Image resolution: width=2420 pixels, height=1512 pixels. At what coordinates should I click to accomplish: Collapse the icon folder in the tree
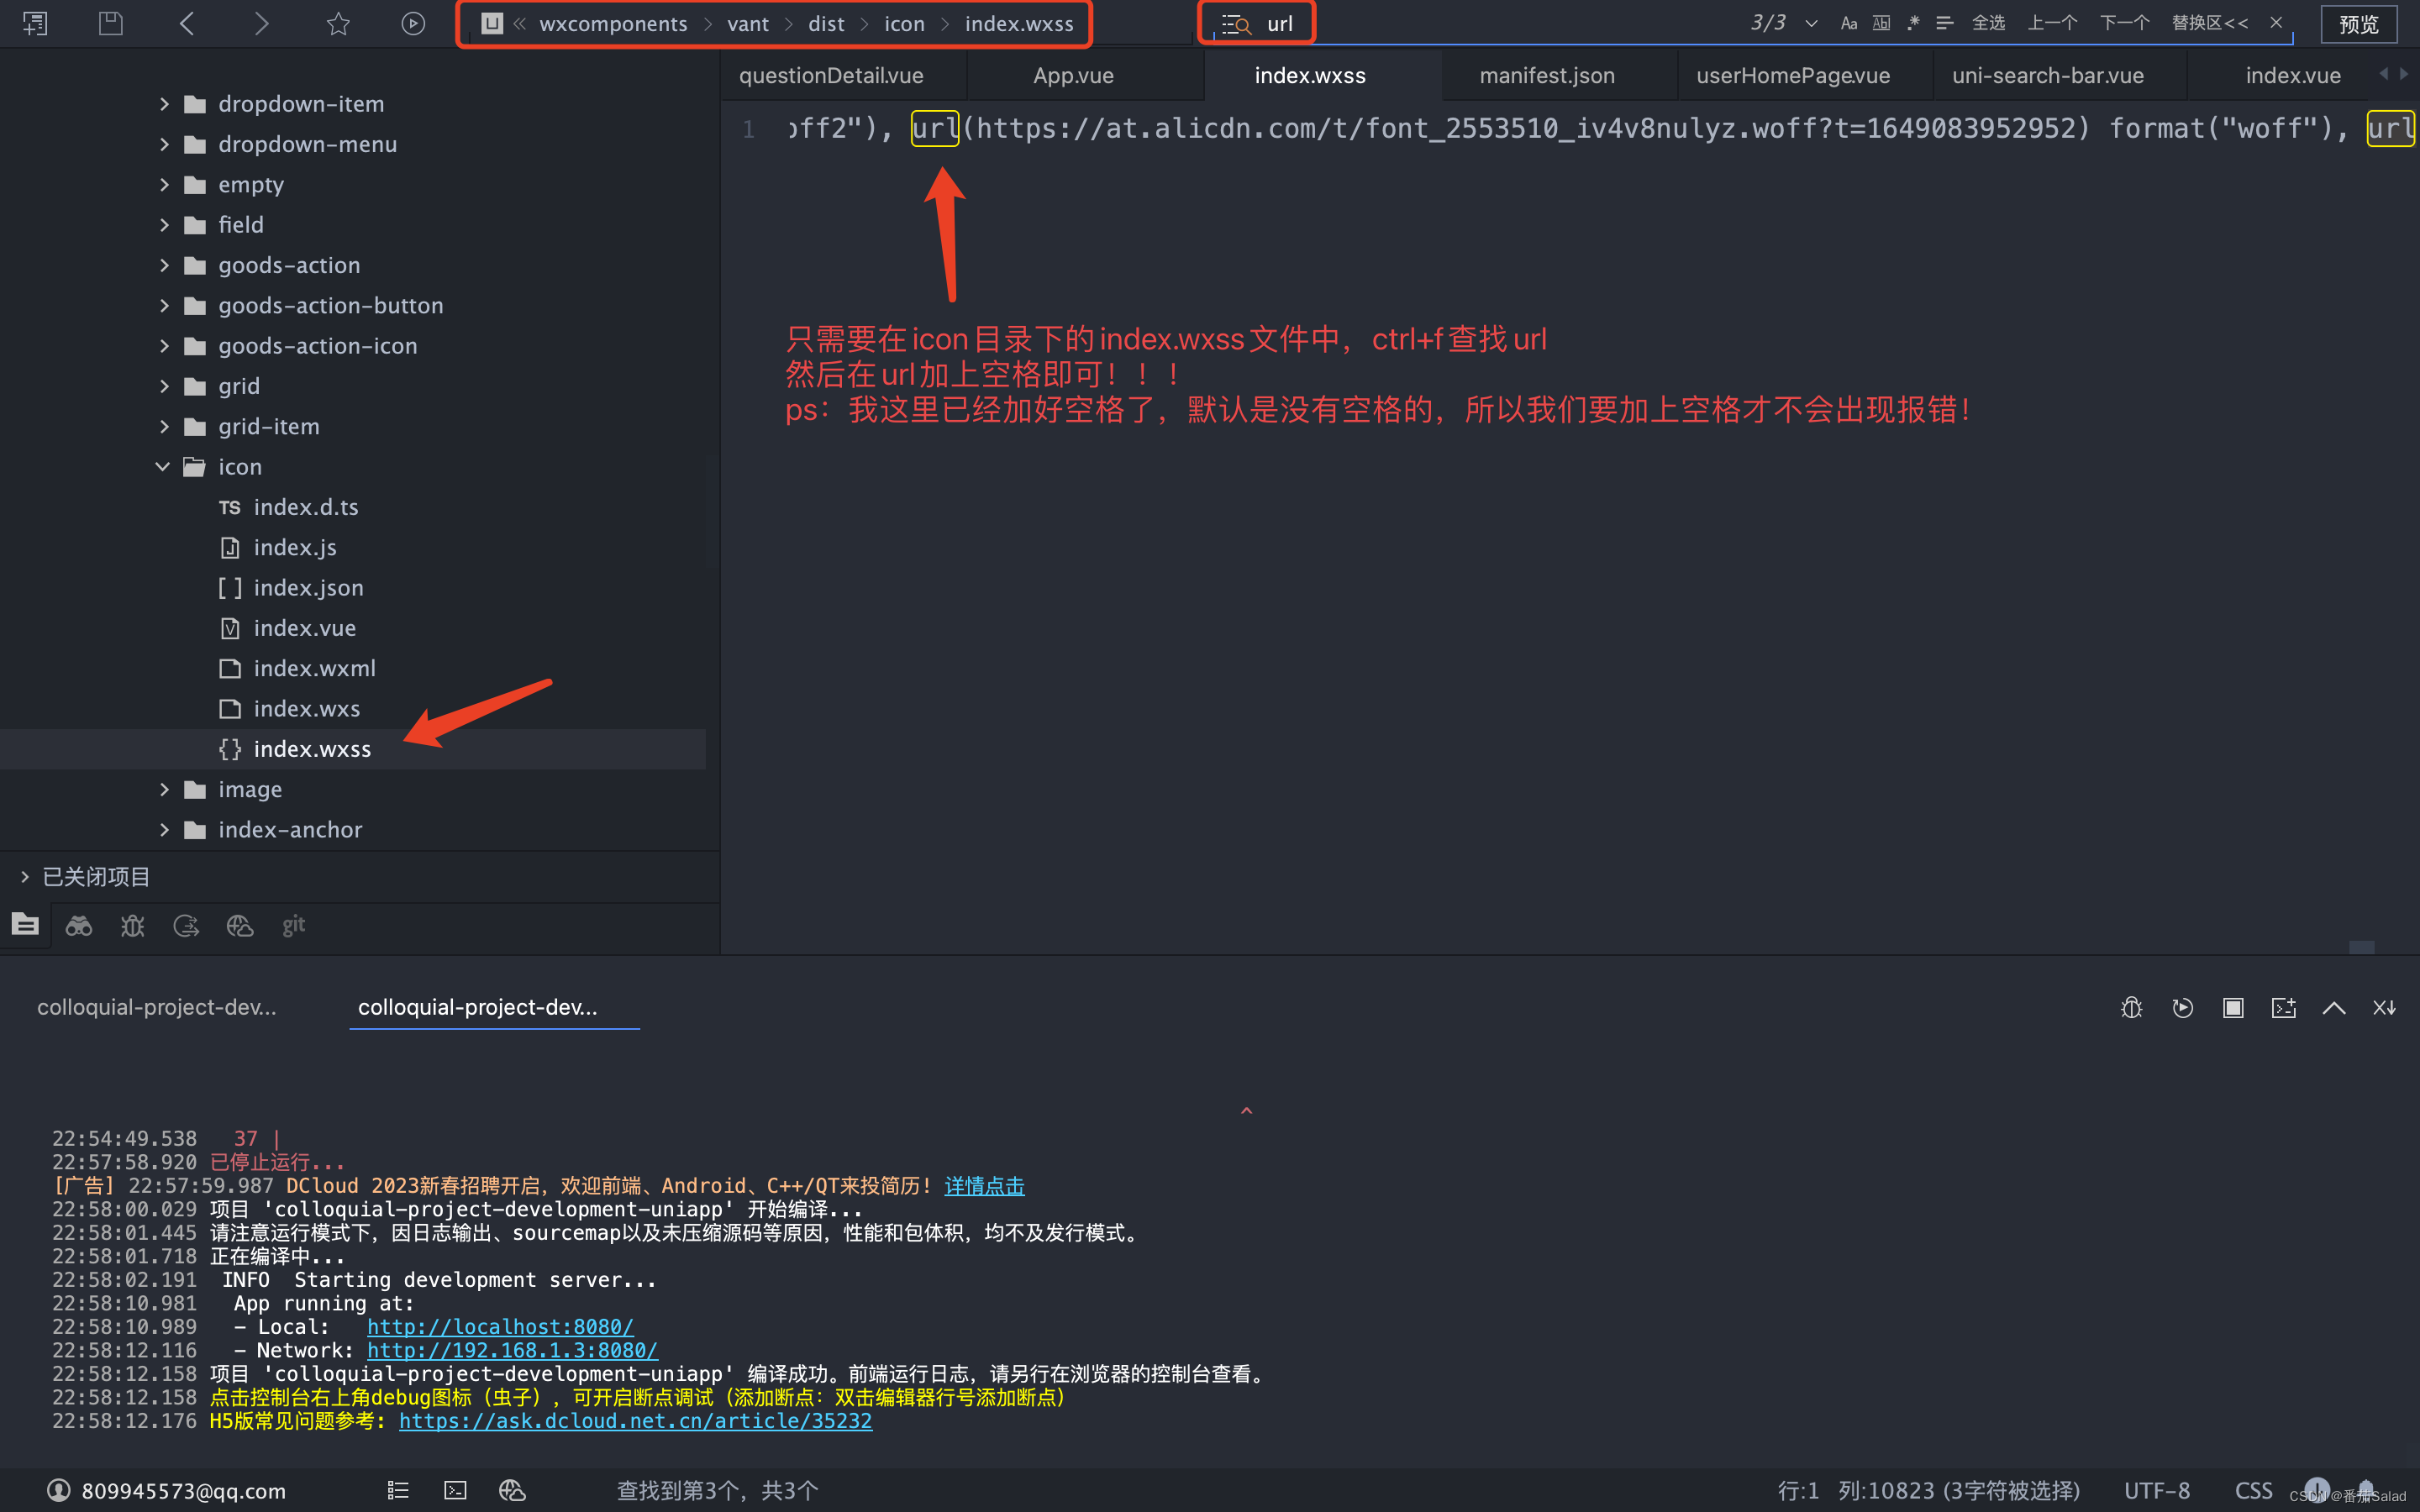[164, 466]
